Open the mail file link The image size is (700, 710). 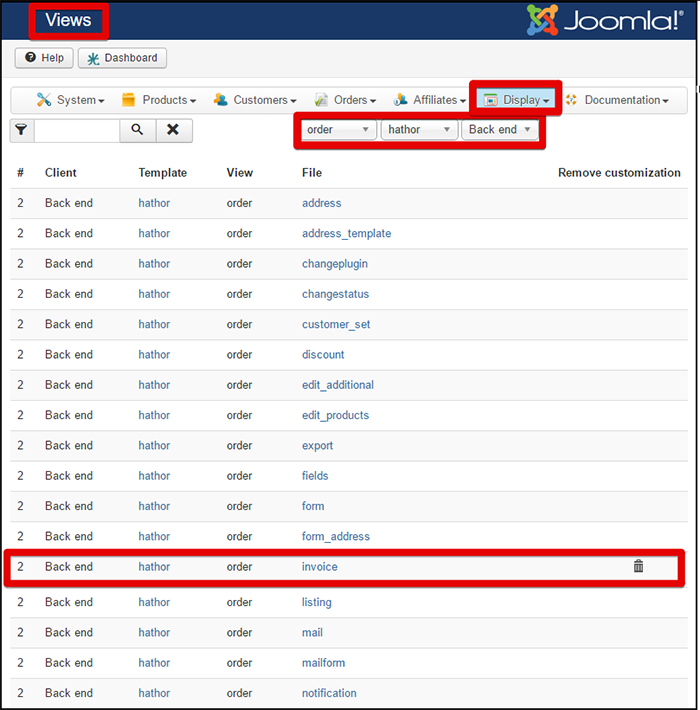pyautogui.click(x=312, y=633)
